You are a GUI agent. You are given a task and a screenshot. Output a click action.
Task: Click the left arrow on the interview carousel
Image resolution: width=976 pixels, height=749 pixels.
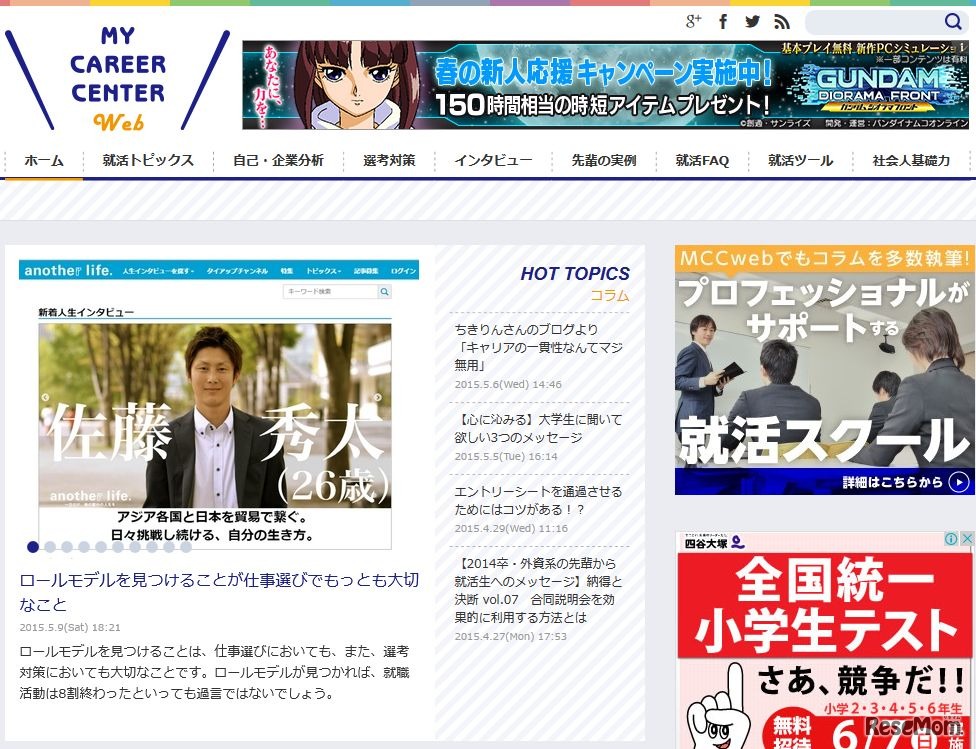point(43,396)
